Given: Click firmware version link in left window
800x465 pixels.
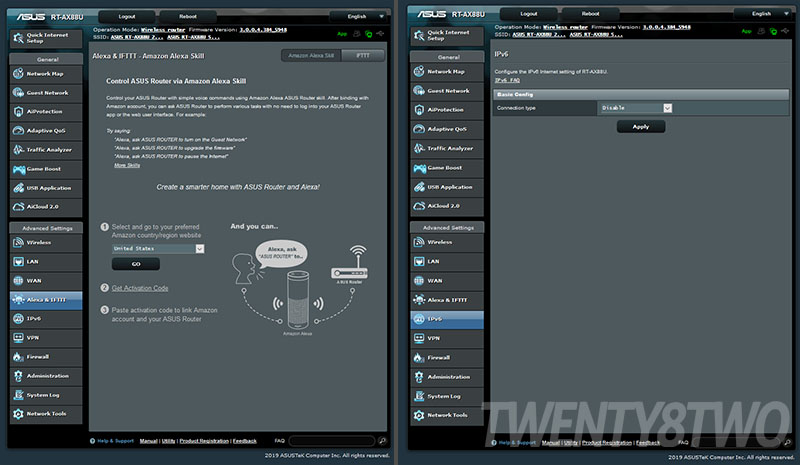Looking at the screenshot, I should coord(263,30).
